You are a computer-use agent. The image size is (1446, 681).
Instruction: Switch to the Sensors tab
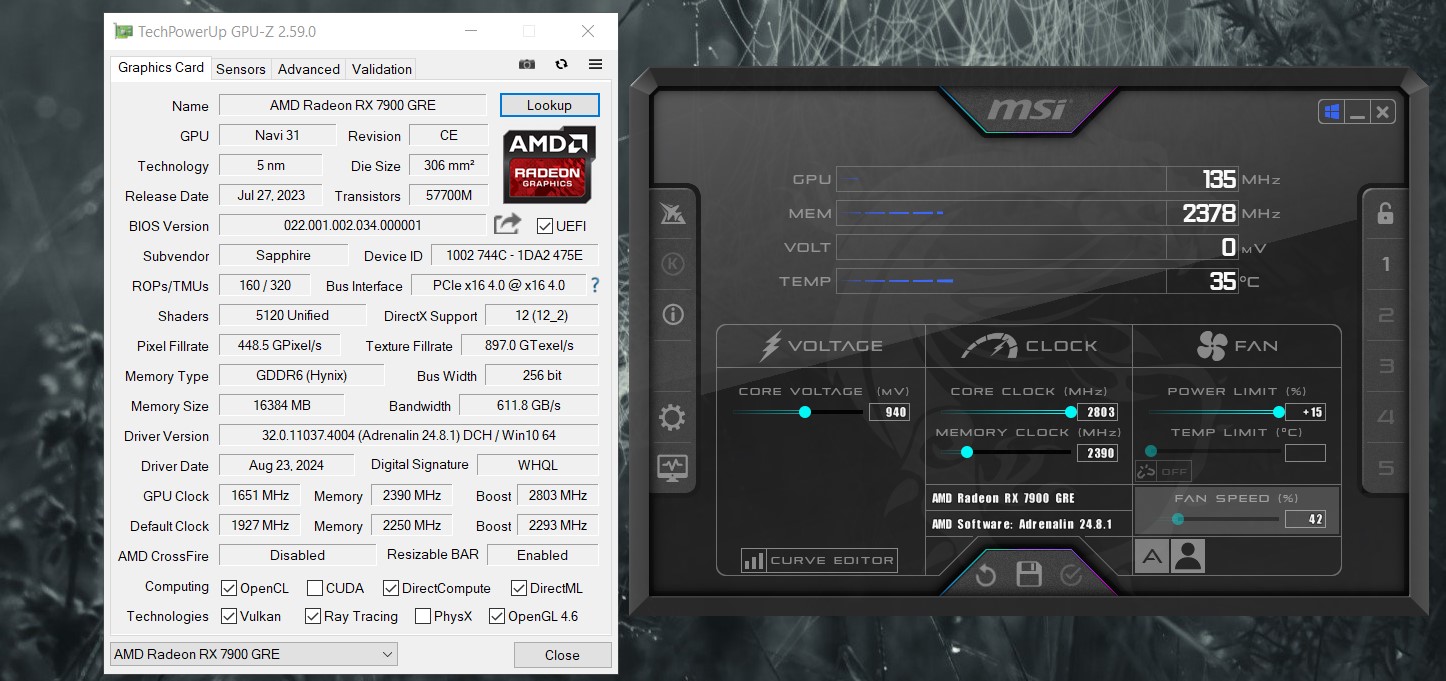tap(241, 69)
